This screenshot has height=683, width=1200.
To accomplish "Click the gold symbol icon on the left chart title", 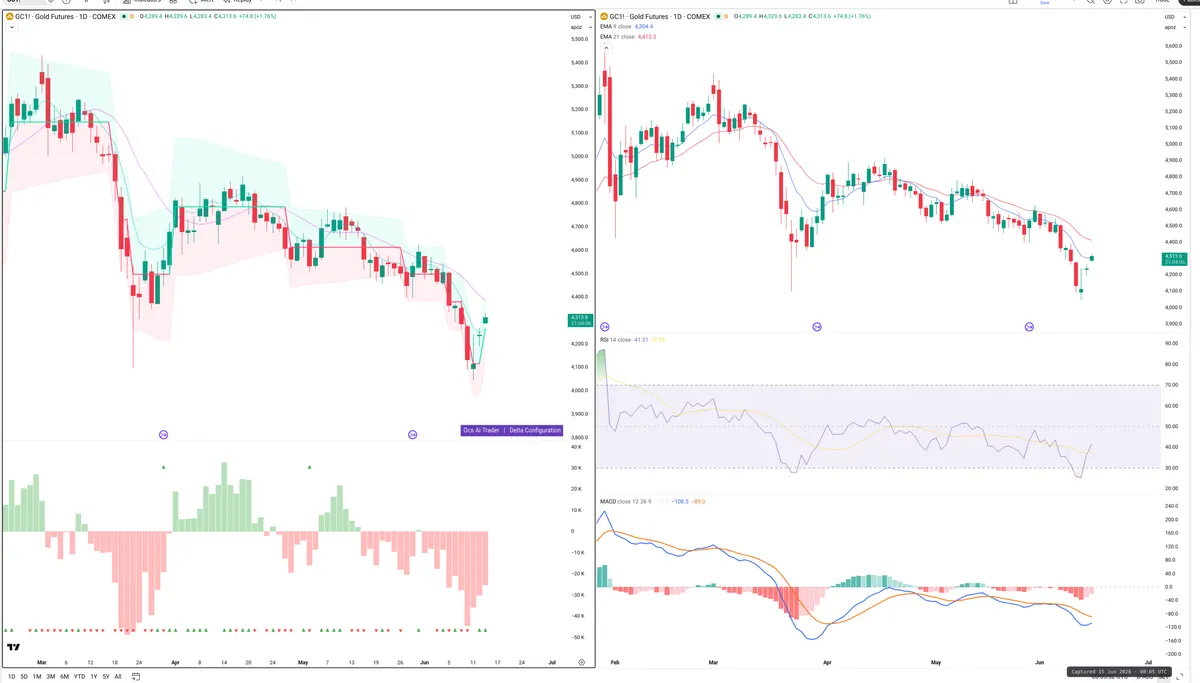I will point(9,17).
